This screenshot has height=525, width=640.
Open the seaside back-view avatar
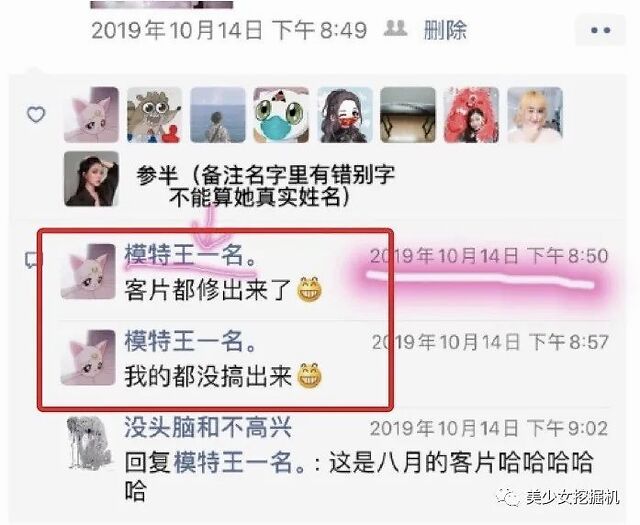click(x=218, y=115)
